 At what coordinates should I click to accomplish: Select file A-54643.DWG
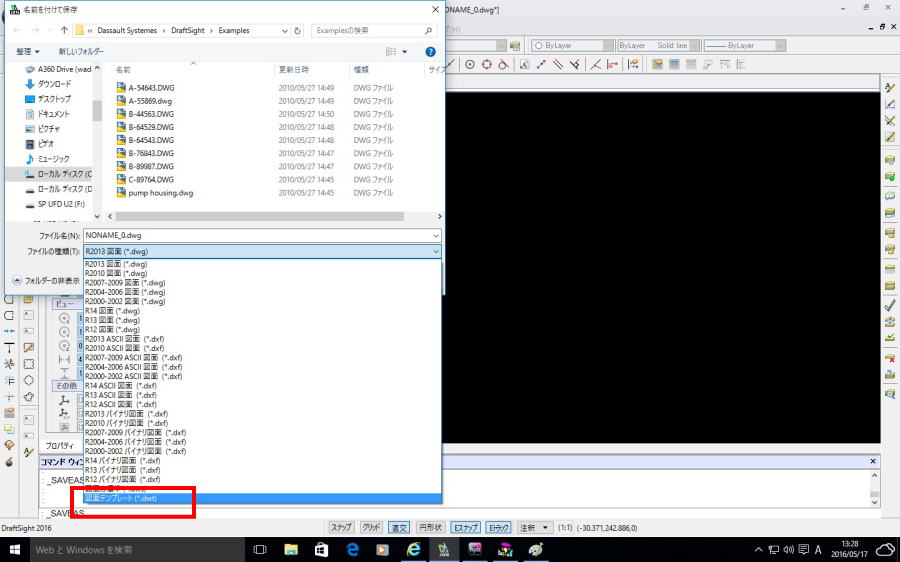tap(152, 88)
